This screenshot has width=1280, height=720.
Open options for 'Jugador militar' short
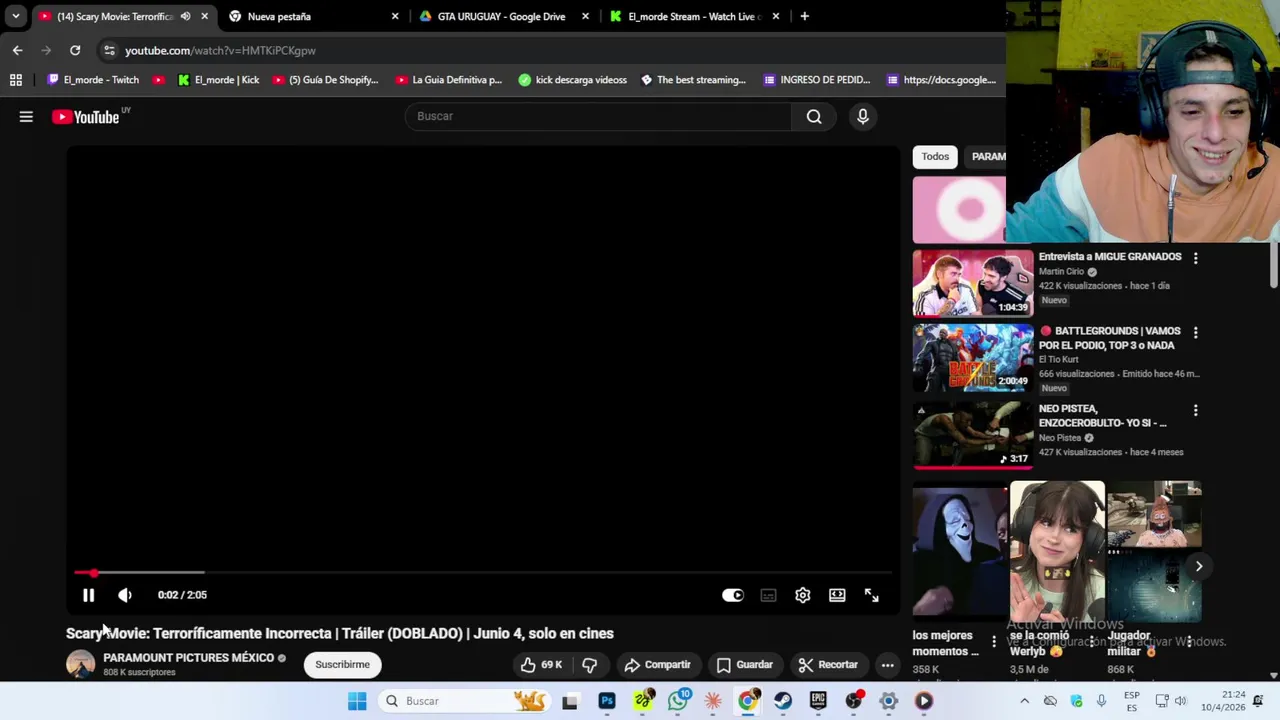point(1189,642)
